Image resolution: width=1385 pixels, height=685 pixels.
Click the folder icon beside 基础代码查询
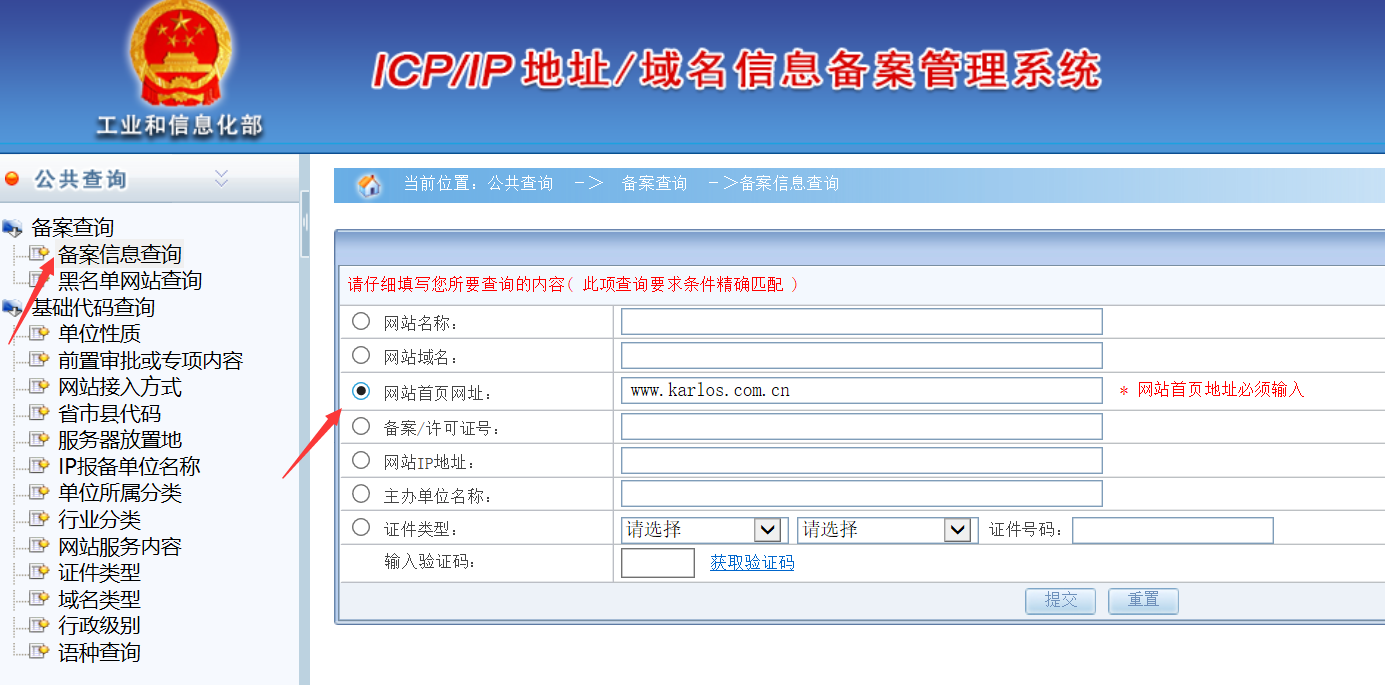[x=13, y=308]
